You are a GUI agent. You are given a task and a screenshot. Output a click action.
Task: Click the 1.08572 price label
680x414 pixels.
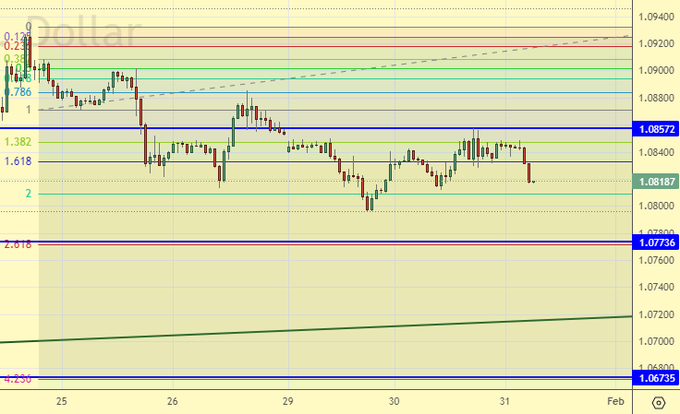point(656,129)
